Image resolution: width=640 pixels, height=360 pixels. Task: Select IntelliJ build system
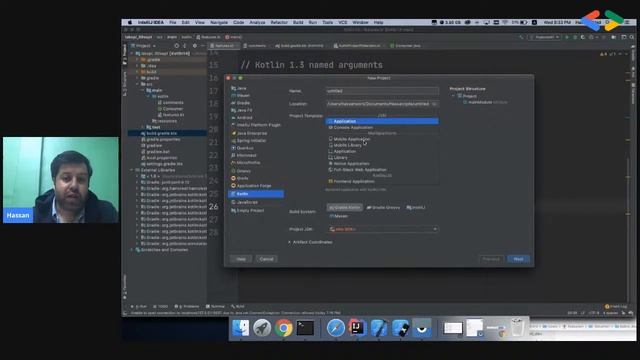pos(416,207)
